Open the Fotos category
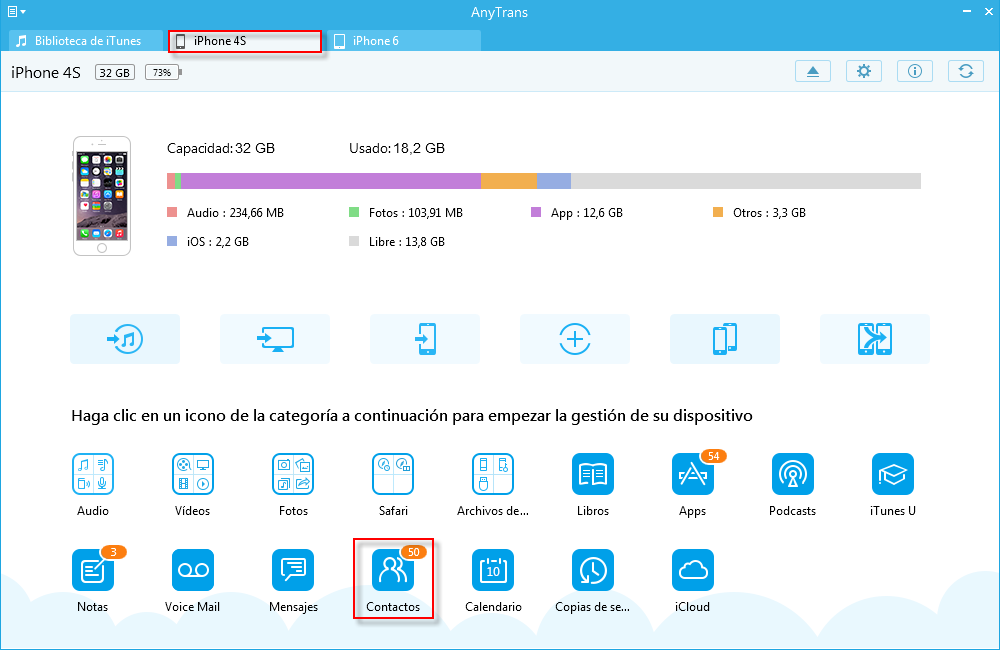This screenshot has height=650, width=1000. coord(293,474)
